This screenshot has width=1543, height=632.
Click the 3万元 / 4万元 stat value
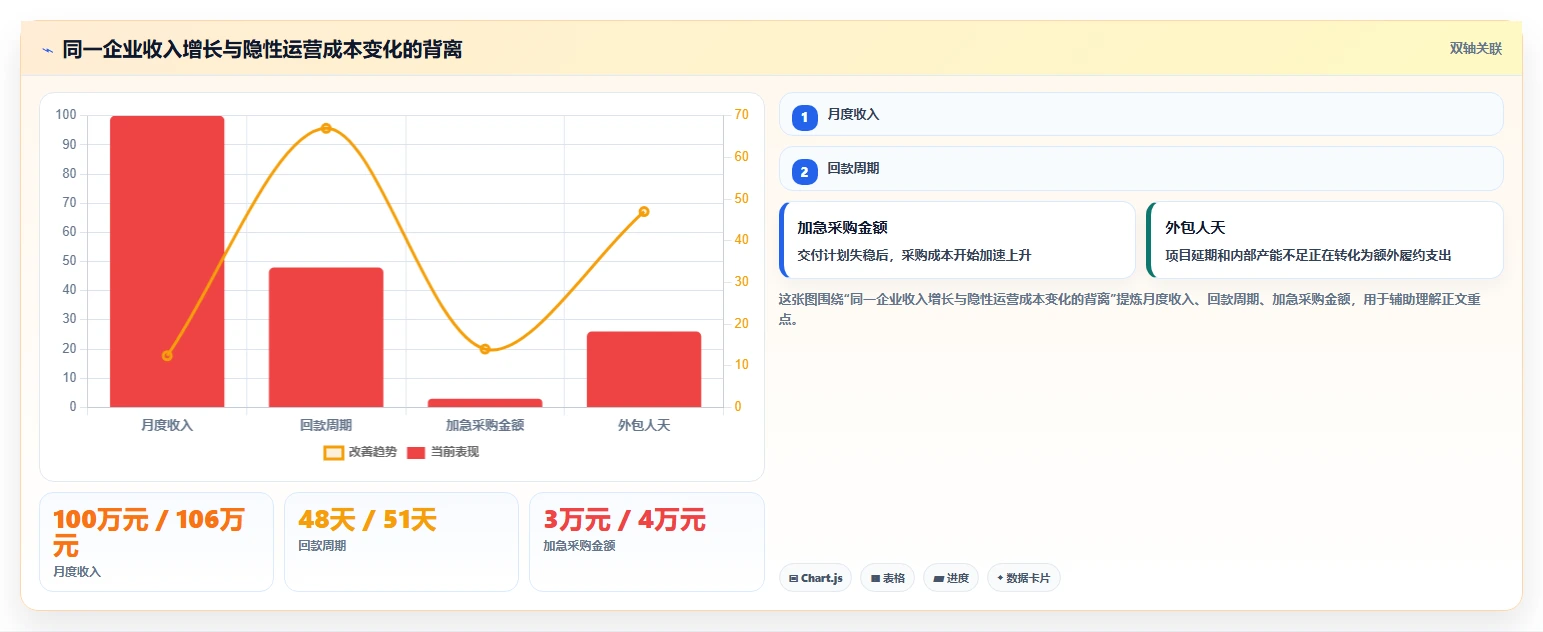click(x=624, y=520)
